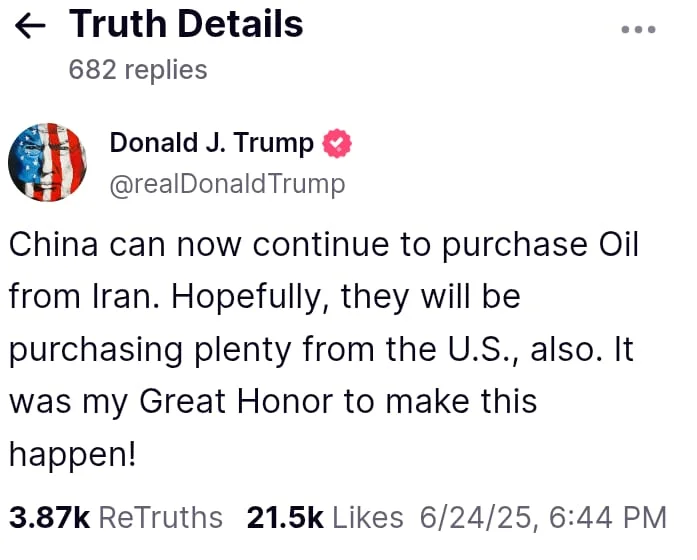Click the red verified badge checkmark
The height and width of the screenshot is (560, 697).
338,145
